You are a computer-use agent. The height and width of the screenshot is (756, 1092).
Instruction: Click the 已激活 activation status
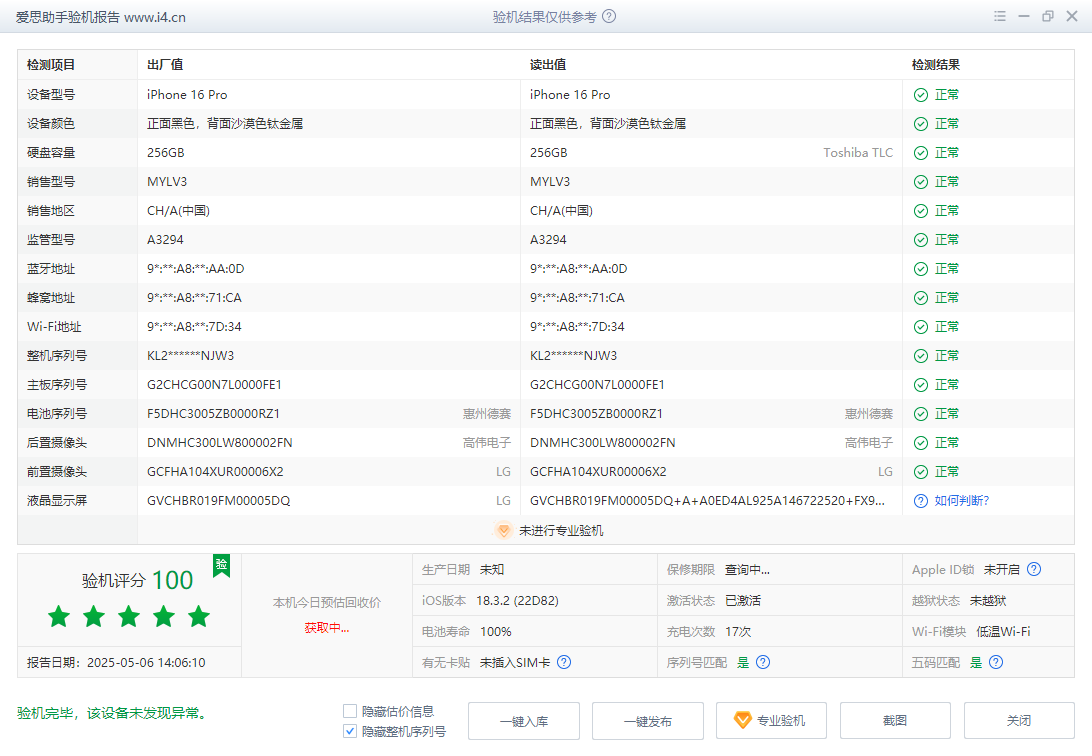[742, 601]
